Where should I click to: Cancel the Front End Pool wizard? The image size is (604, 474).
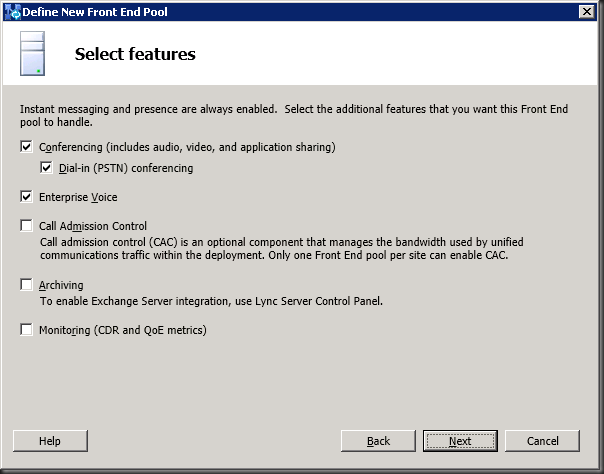point(542,441)
